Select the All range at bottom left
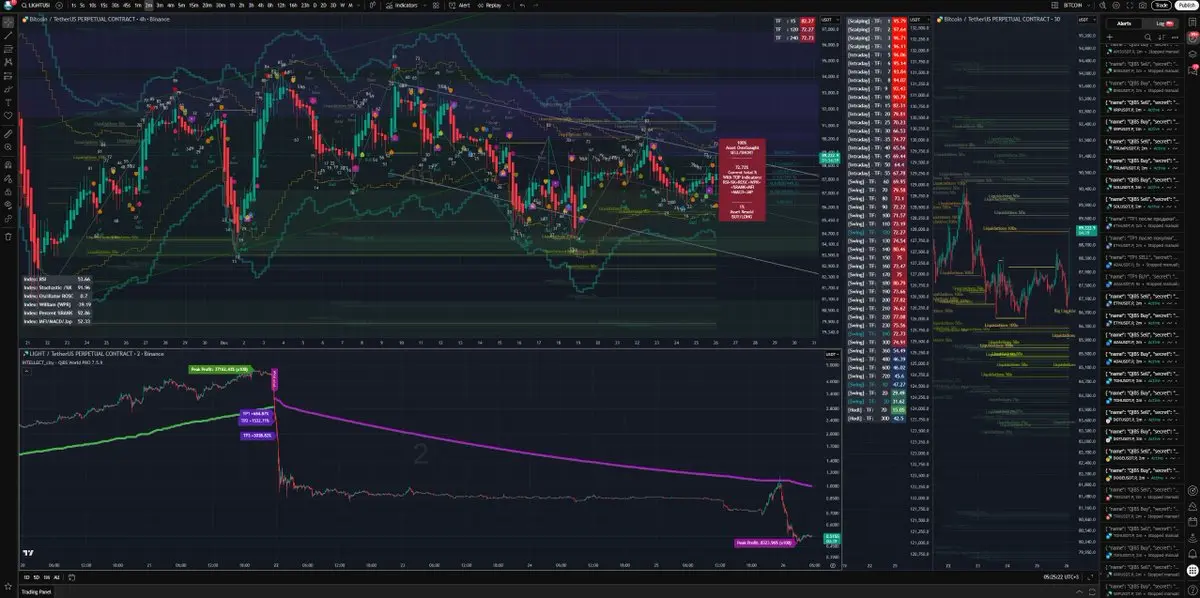 click(57, 577)
